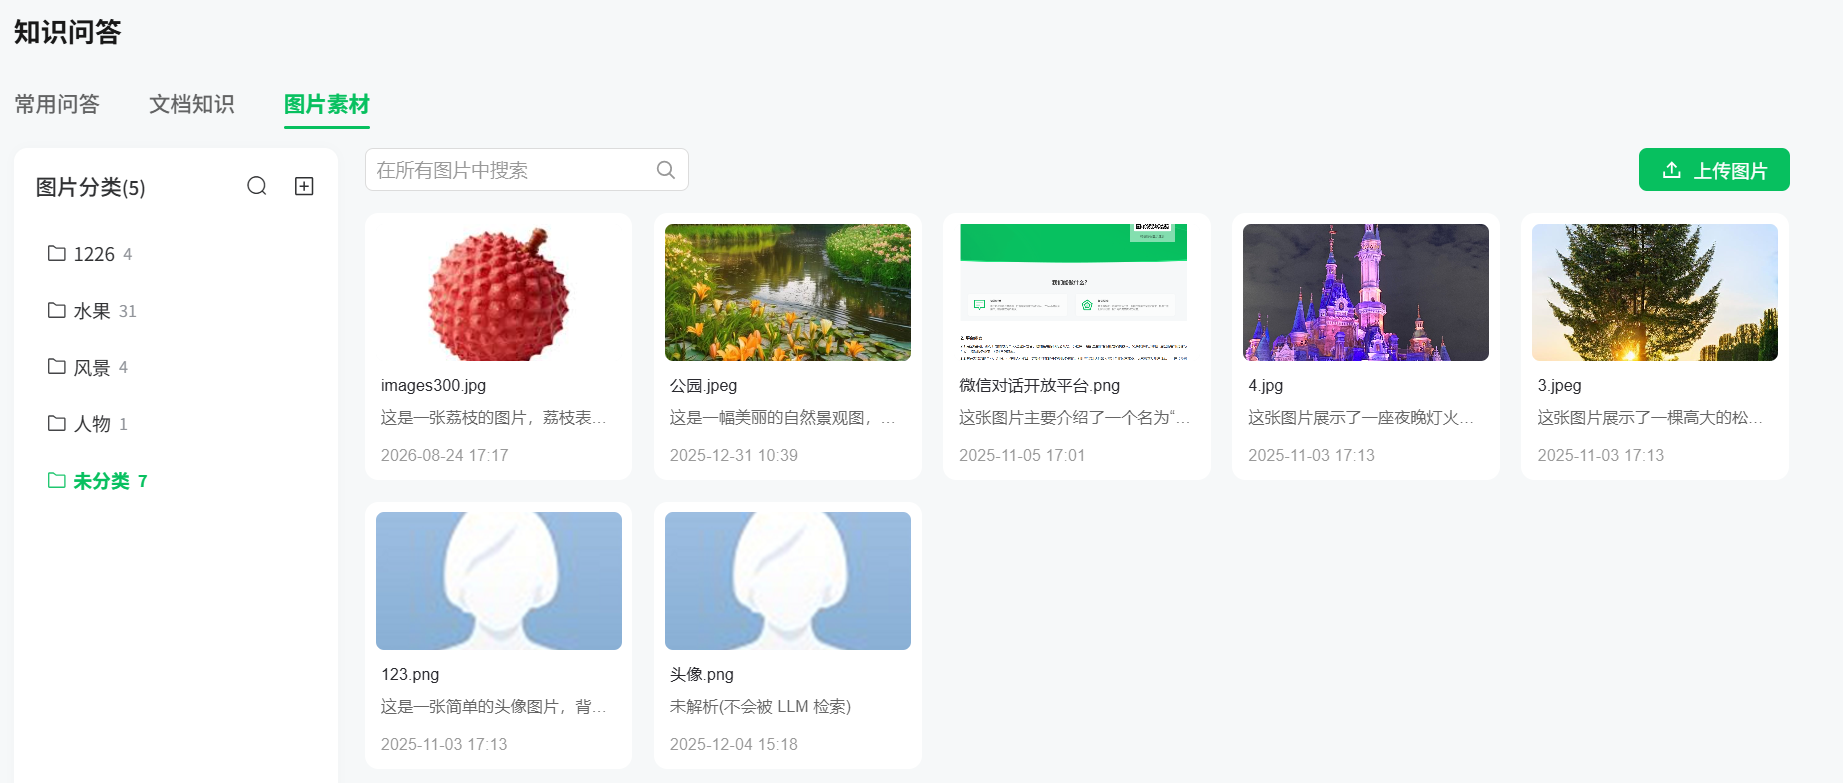Select the 图片素材 tab
The height and width of the screenshot is (783, 1843).
[x=327, y=104]
